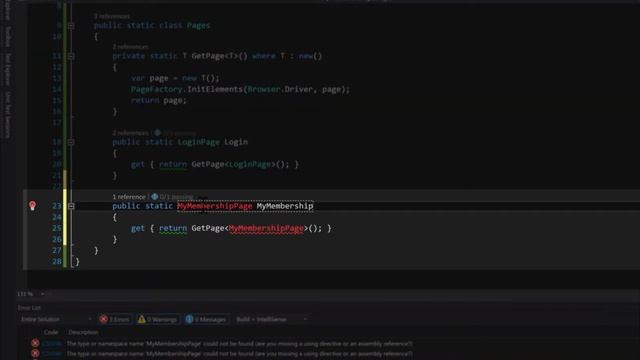Click the Description column header in Error List
The image size is (640, 360).
pyautogui.click(x=83, y=332)
